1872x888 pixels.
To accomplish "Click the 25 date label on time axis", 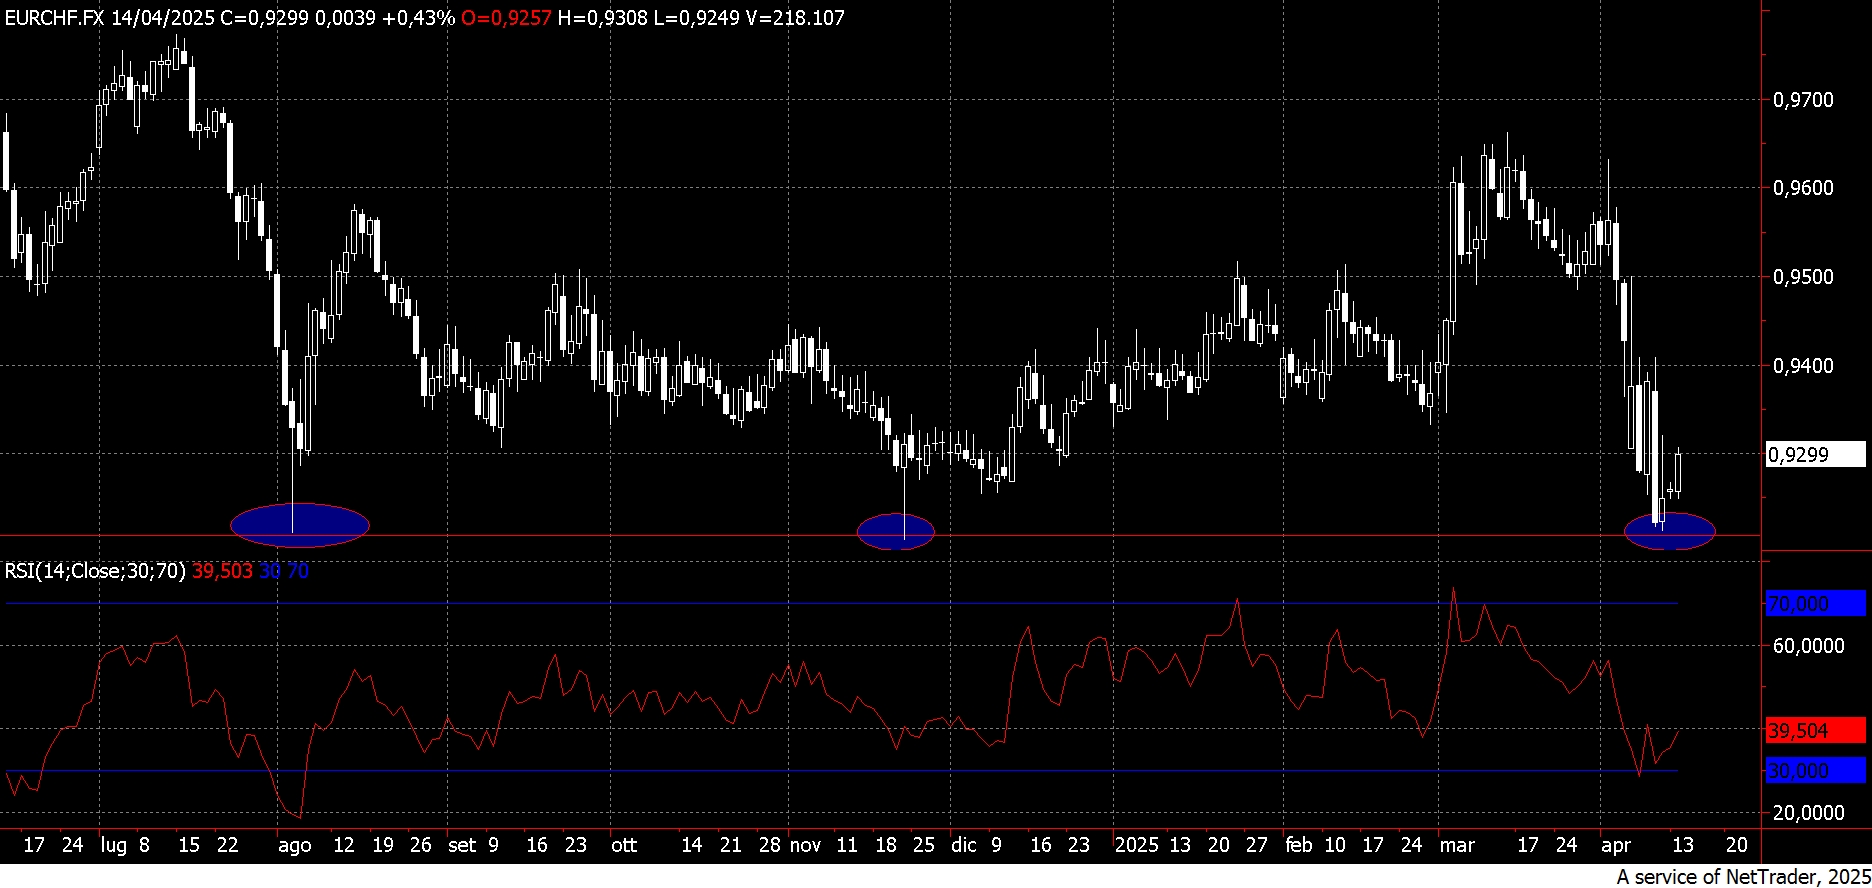I will tap(924, 845).
